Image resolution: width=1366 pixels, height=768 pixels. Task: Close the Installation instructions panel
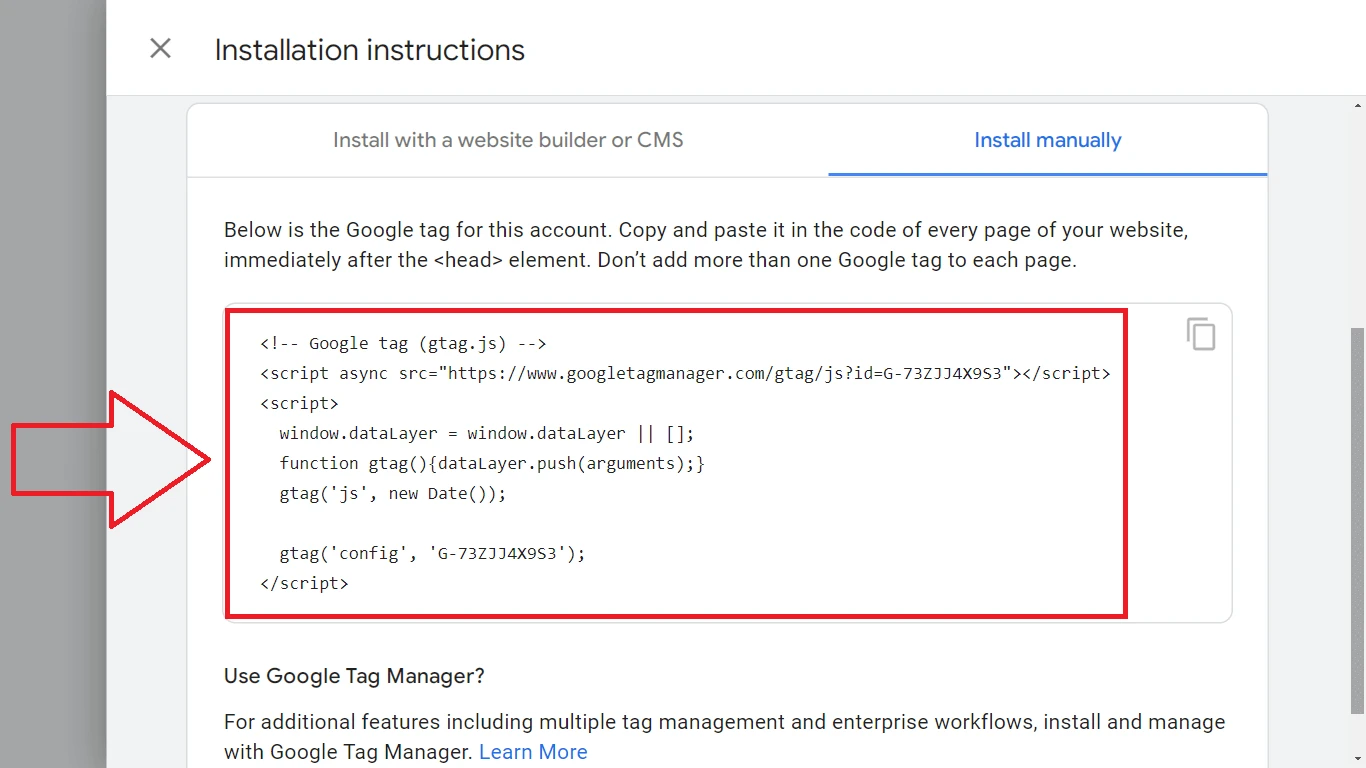click(160, 49)
